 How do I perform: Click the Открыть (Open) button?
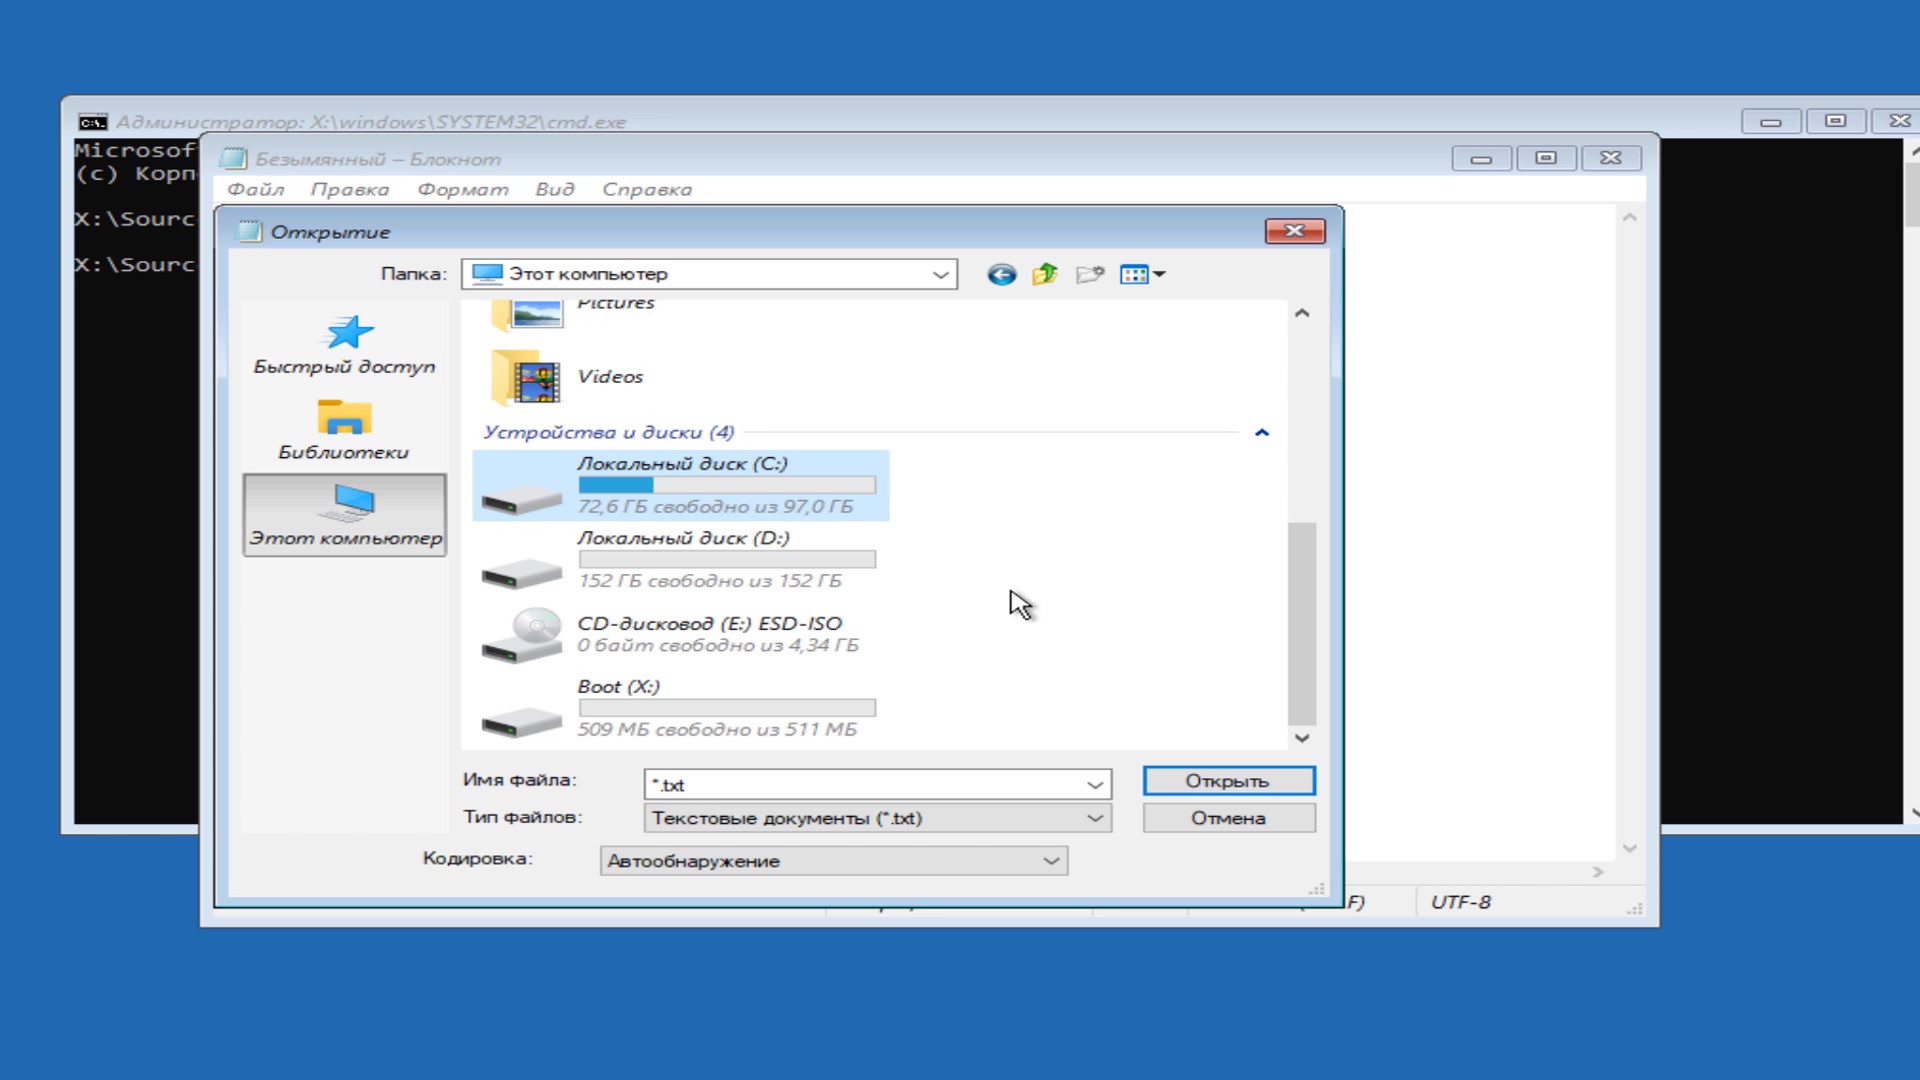point(1228,781)
